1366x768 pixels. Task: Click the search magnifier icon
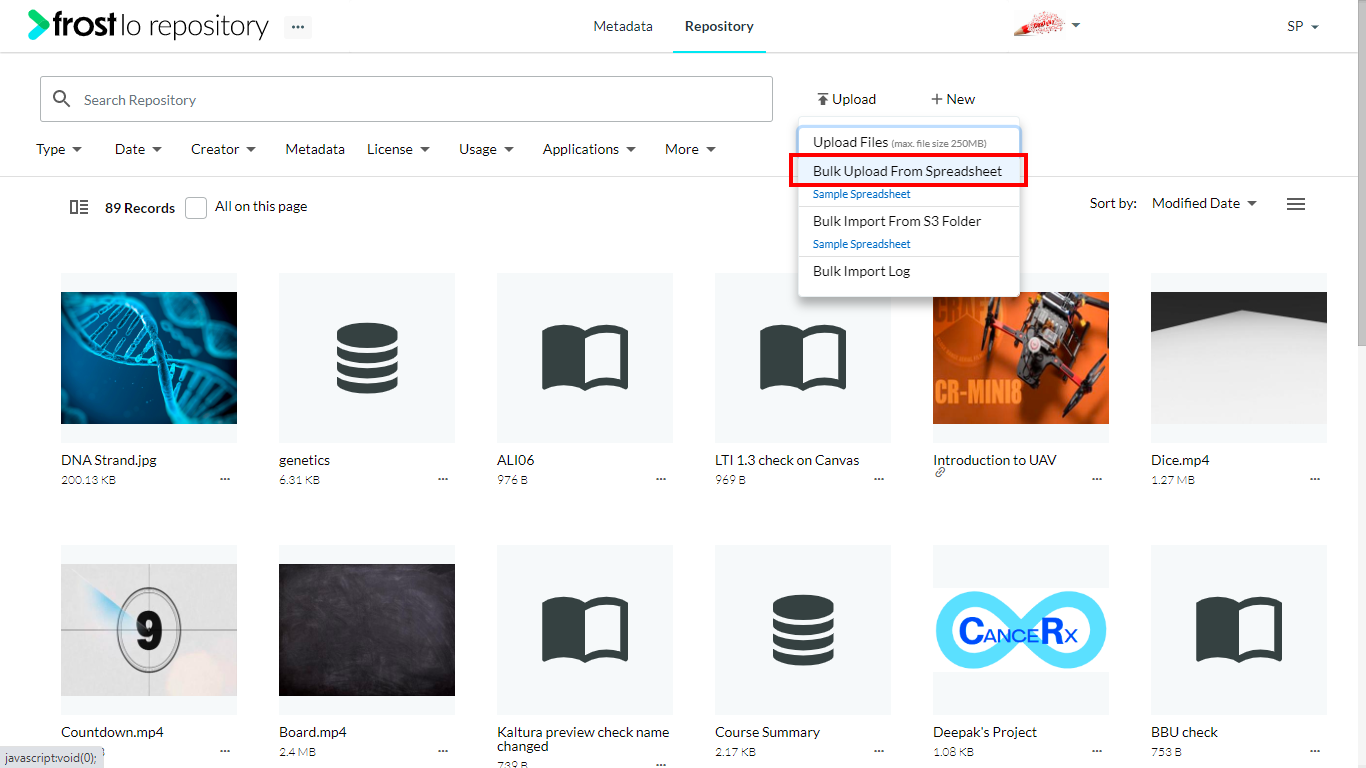tap(62, 99)
